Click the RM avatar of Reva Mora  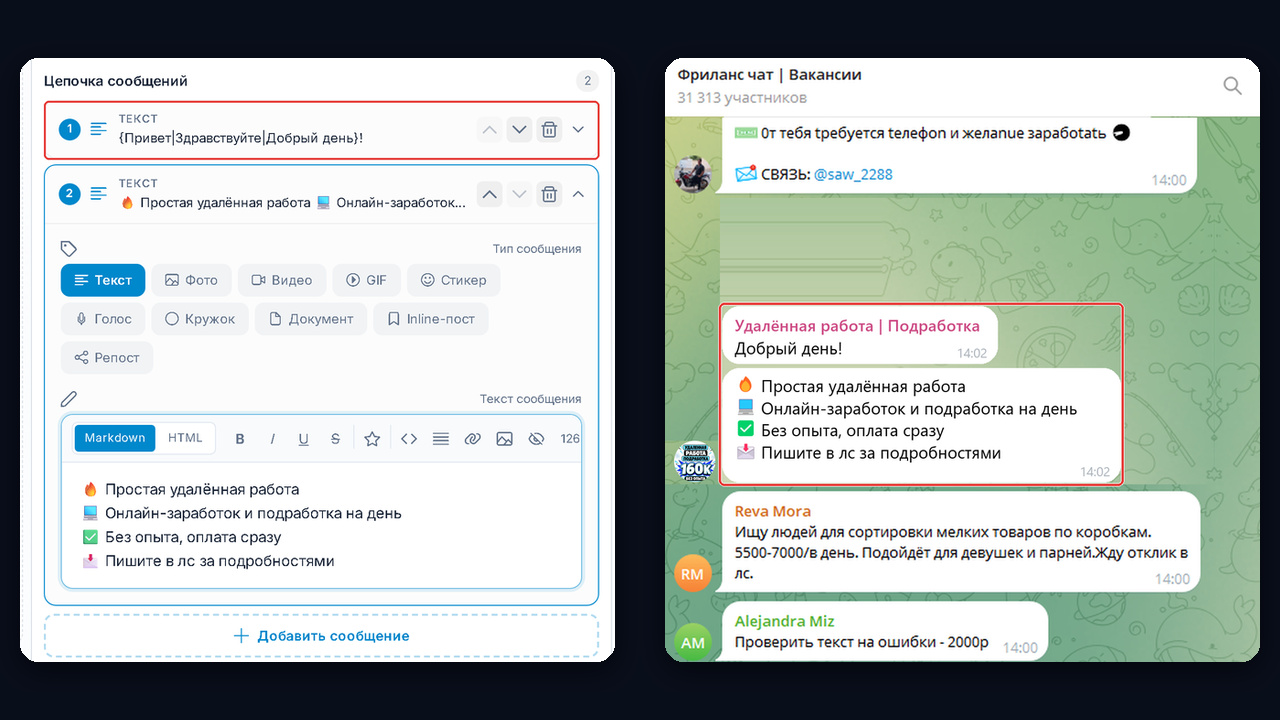coord(693,573)
